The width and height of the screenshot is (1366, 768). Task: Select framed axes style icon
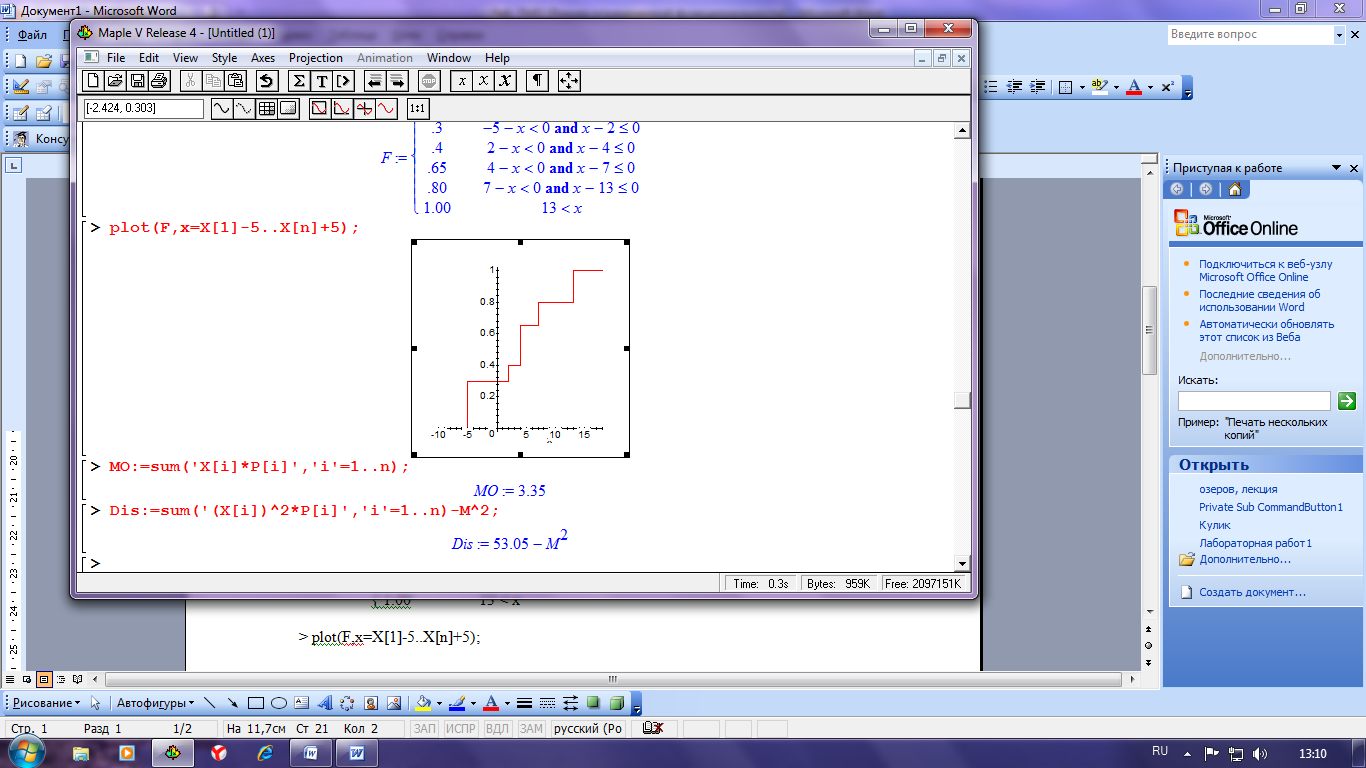341,108
